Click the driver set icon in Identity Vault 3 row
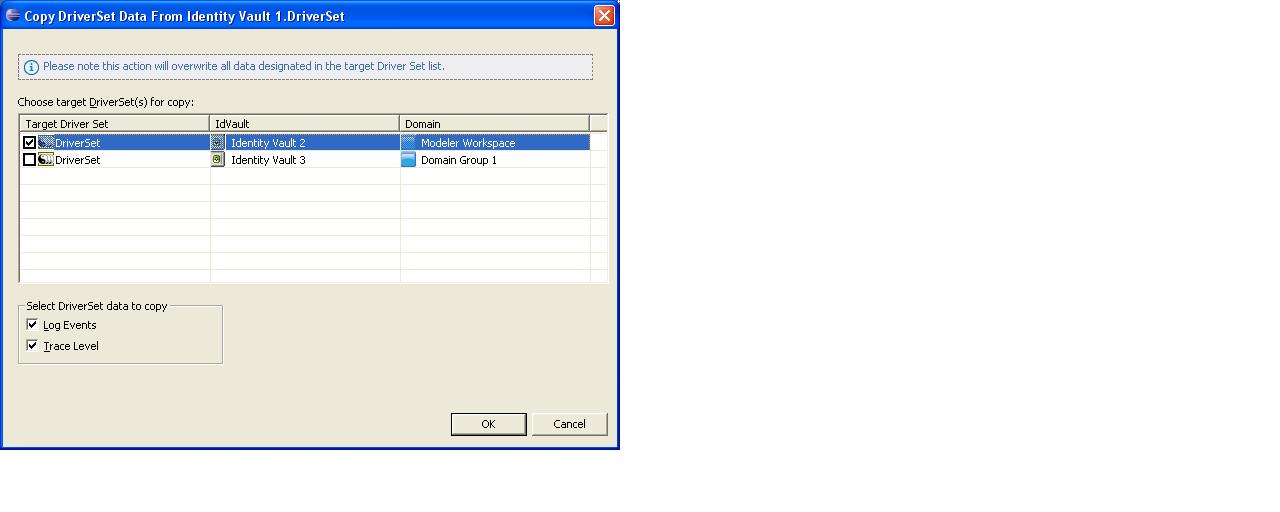 (x=46, y=160)
